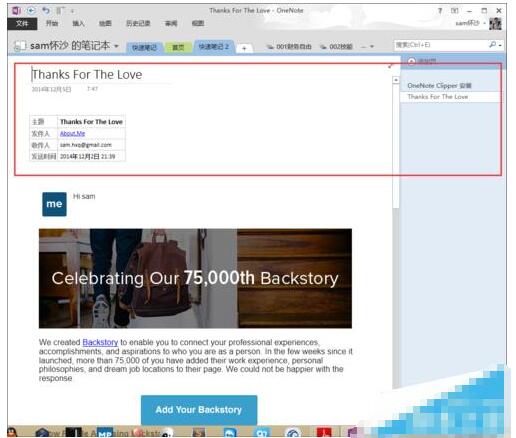Open the Backstory hyperlink in paragraph
Image resolution: width=516 pixels, height=438 pixels.
point(100,342)
